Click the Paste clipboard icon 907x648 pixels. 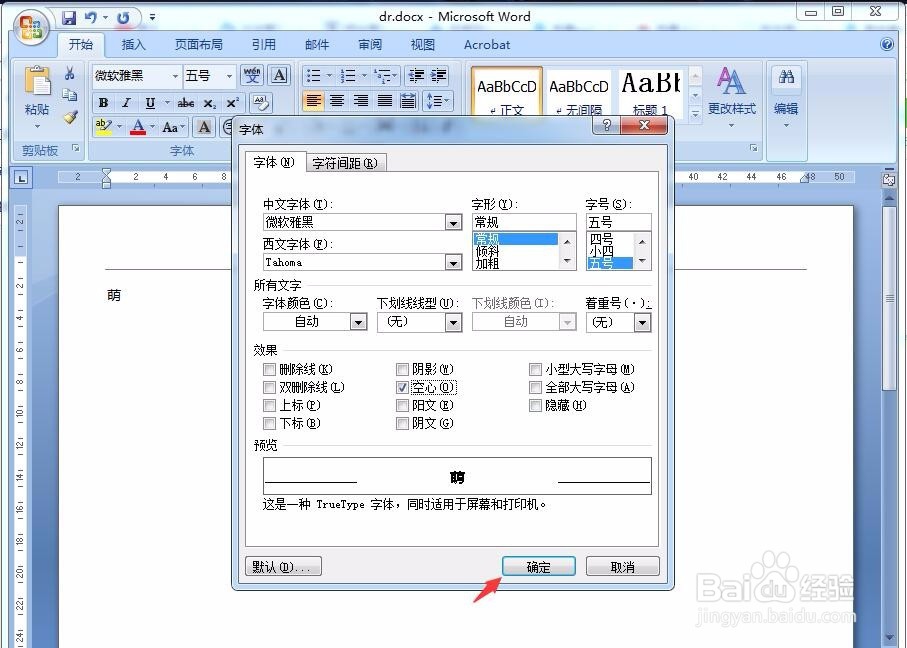pyautogui.click(x=37, y=82)
